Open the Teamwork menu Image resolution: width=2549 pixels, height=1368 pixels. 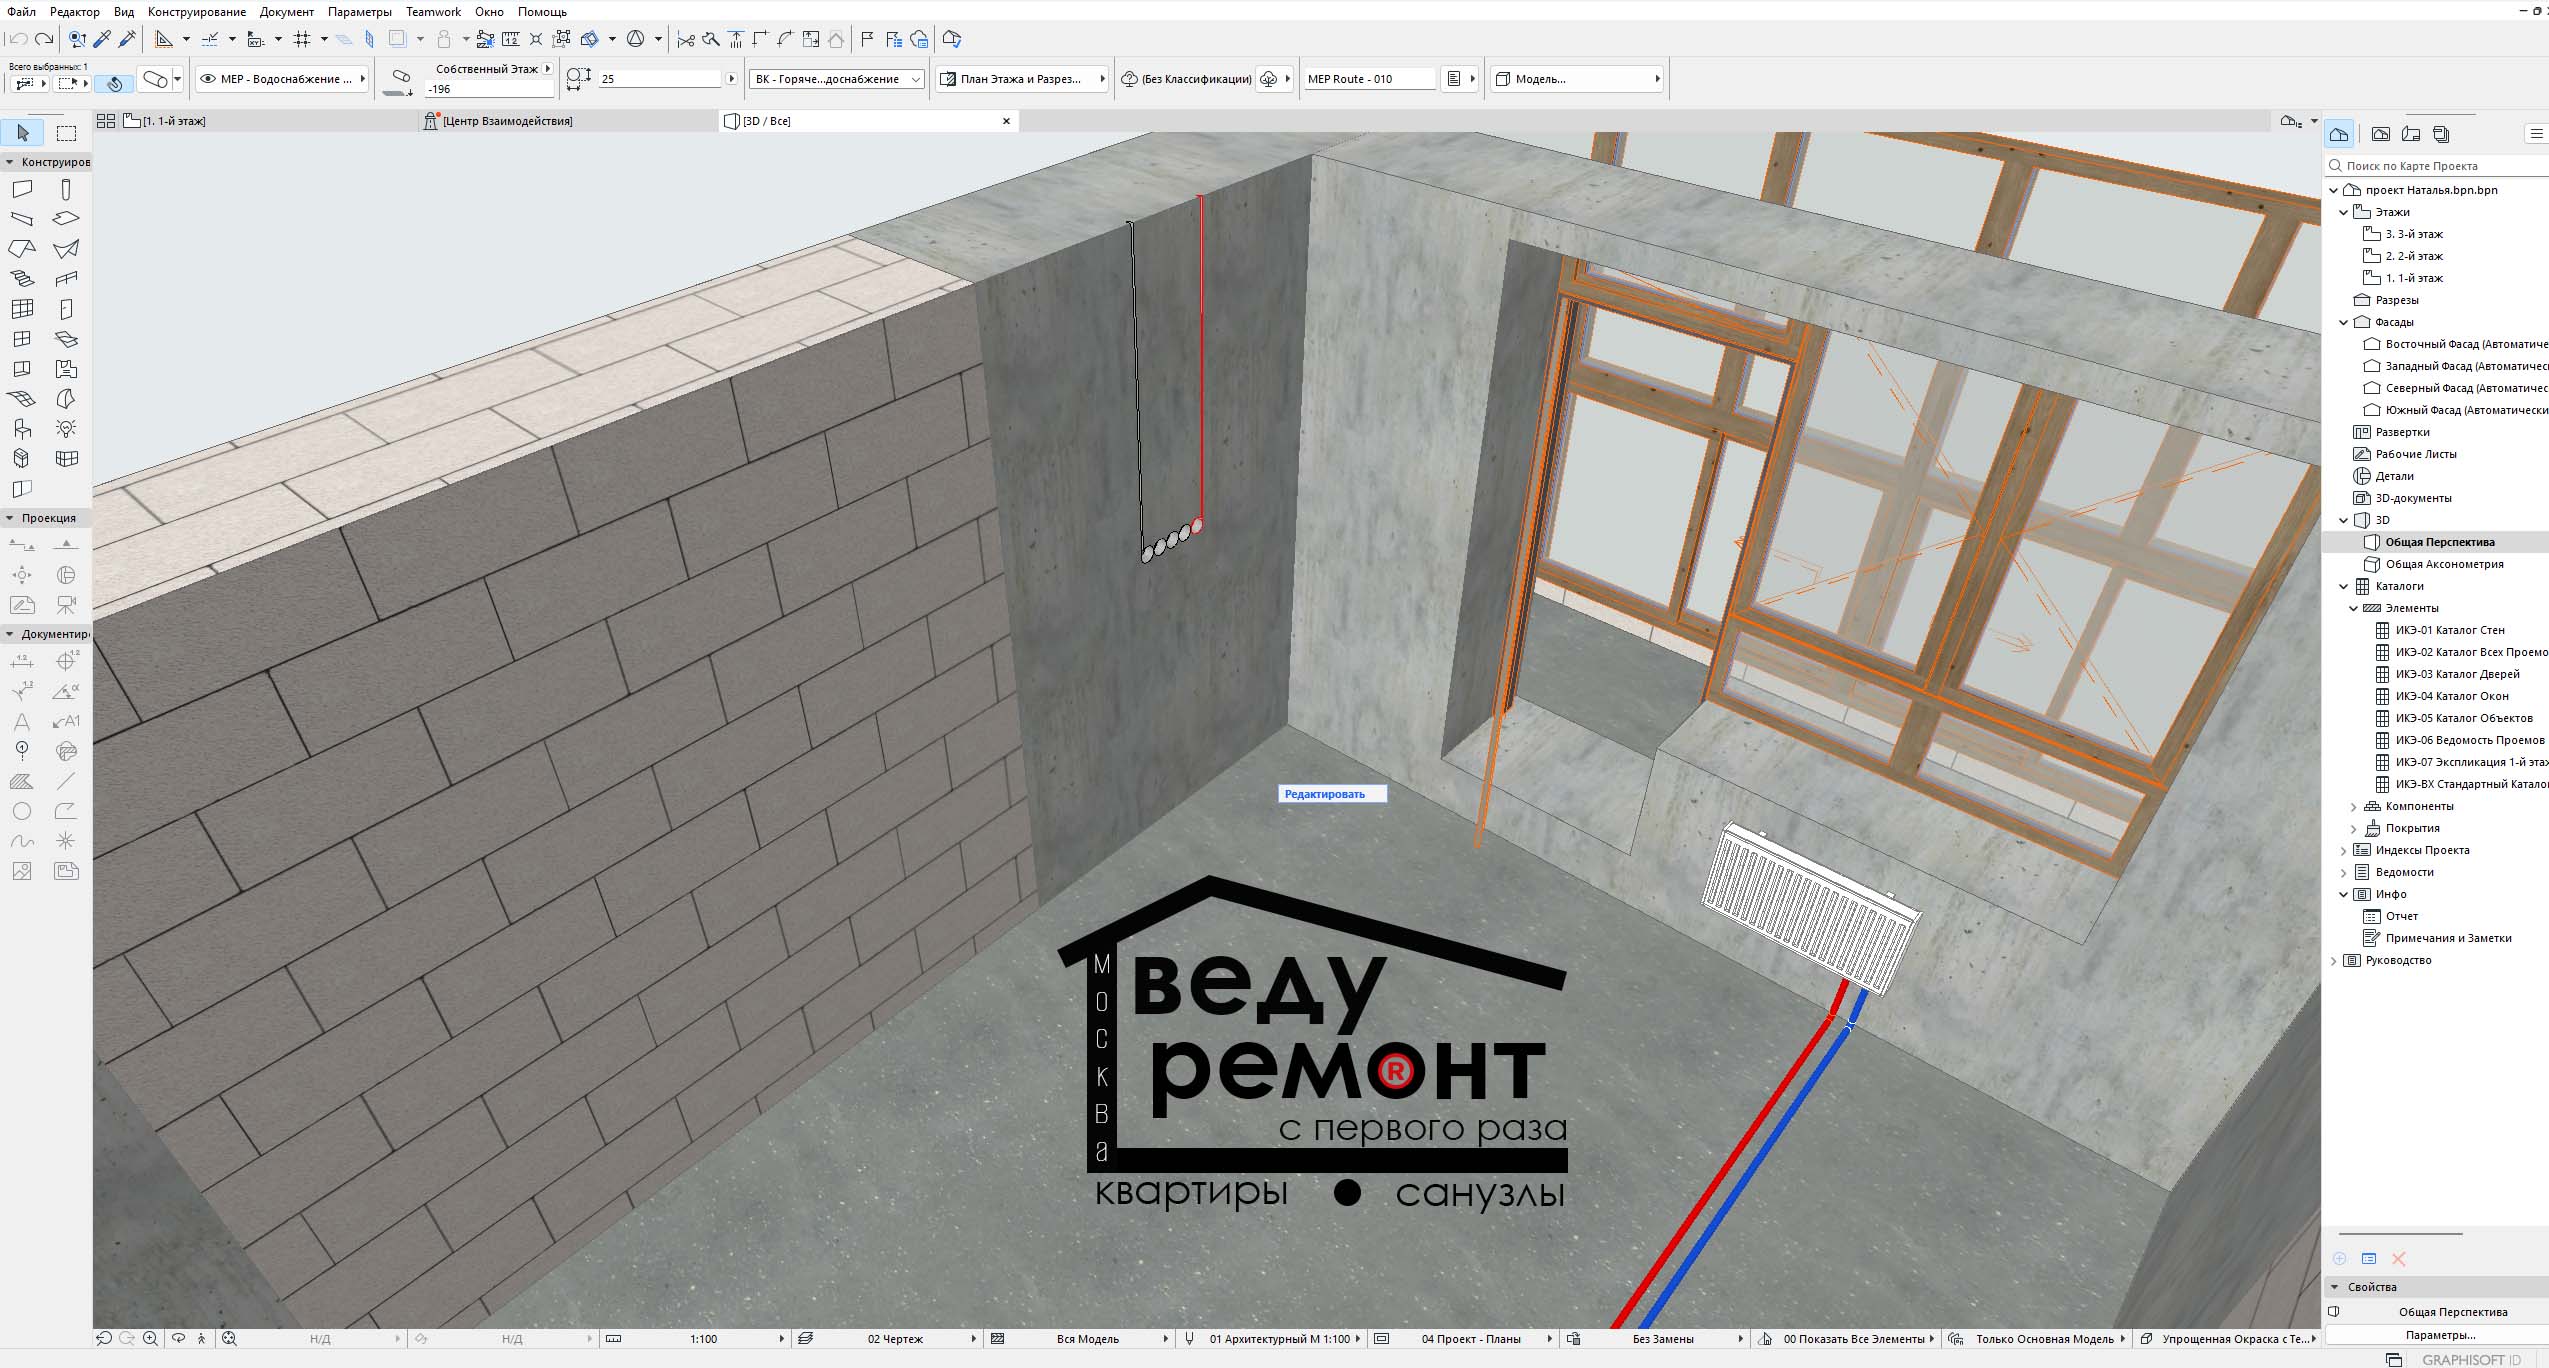pyautogui.click(x=434, y=12)
